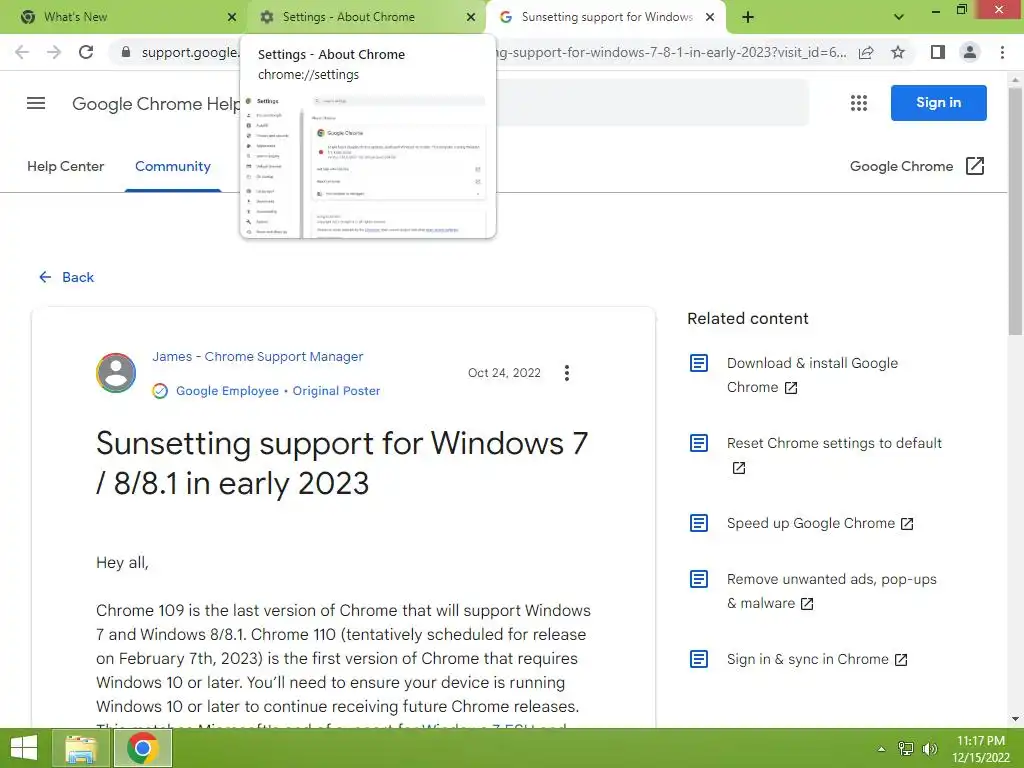Open Remove unwanted ads, pop-ups & malware
This screenshot has width=1024, height=768.
[x=831, y=591]
